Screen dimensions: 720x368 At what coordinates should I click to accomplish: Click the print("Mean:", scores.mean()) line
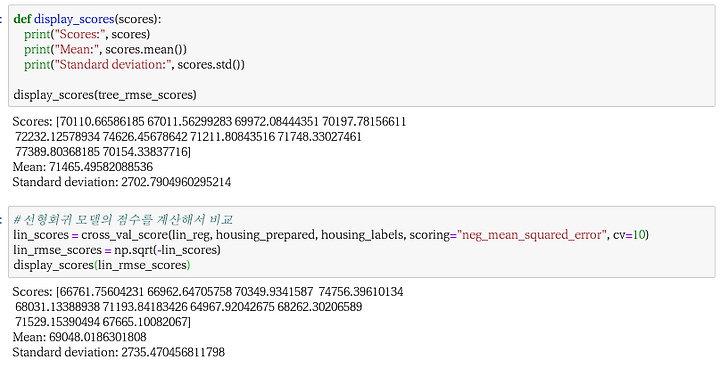click(x=106, y=50)
